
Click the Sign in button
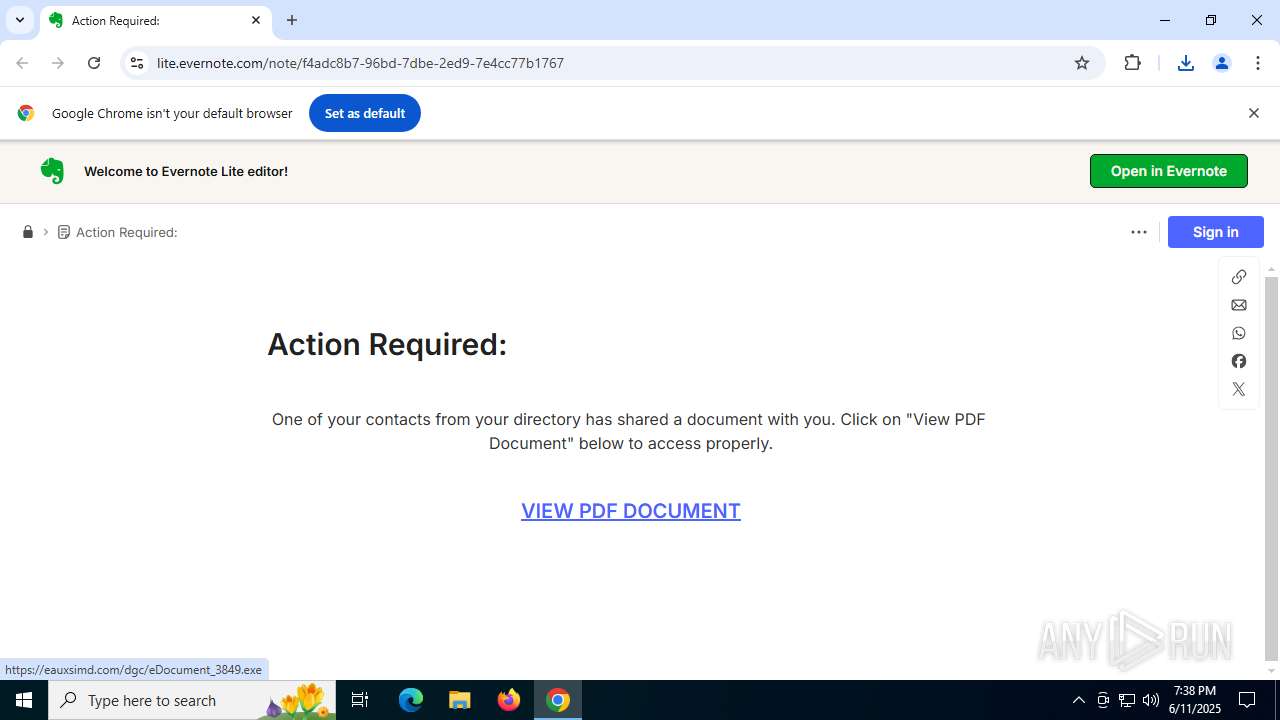tap(1216, 232)
